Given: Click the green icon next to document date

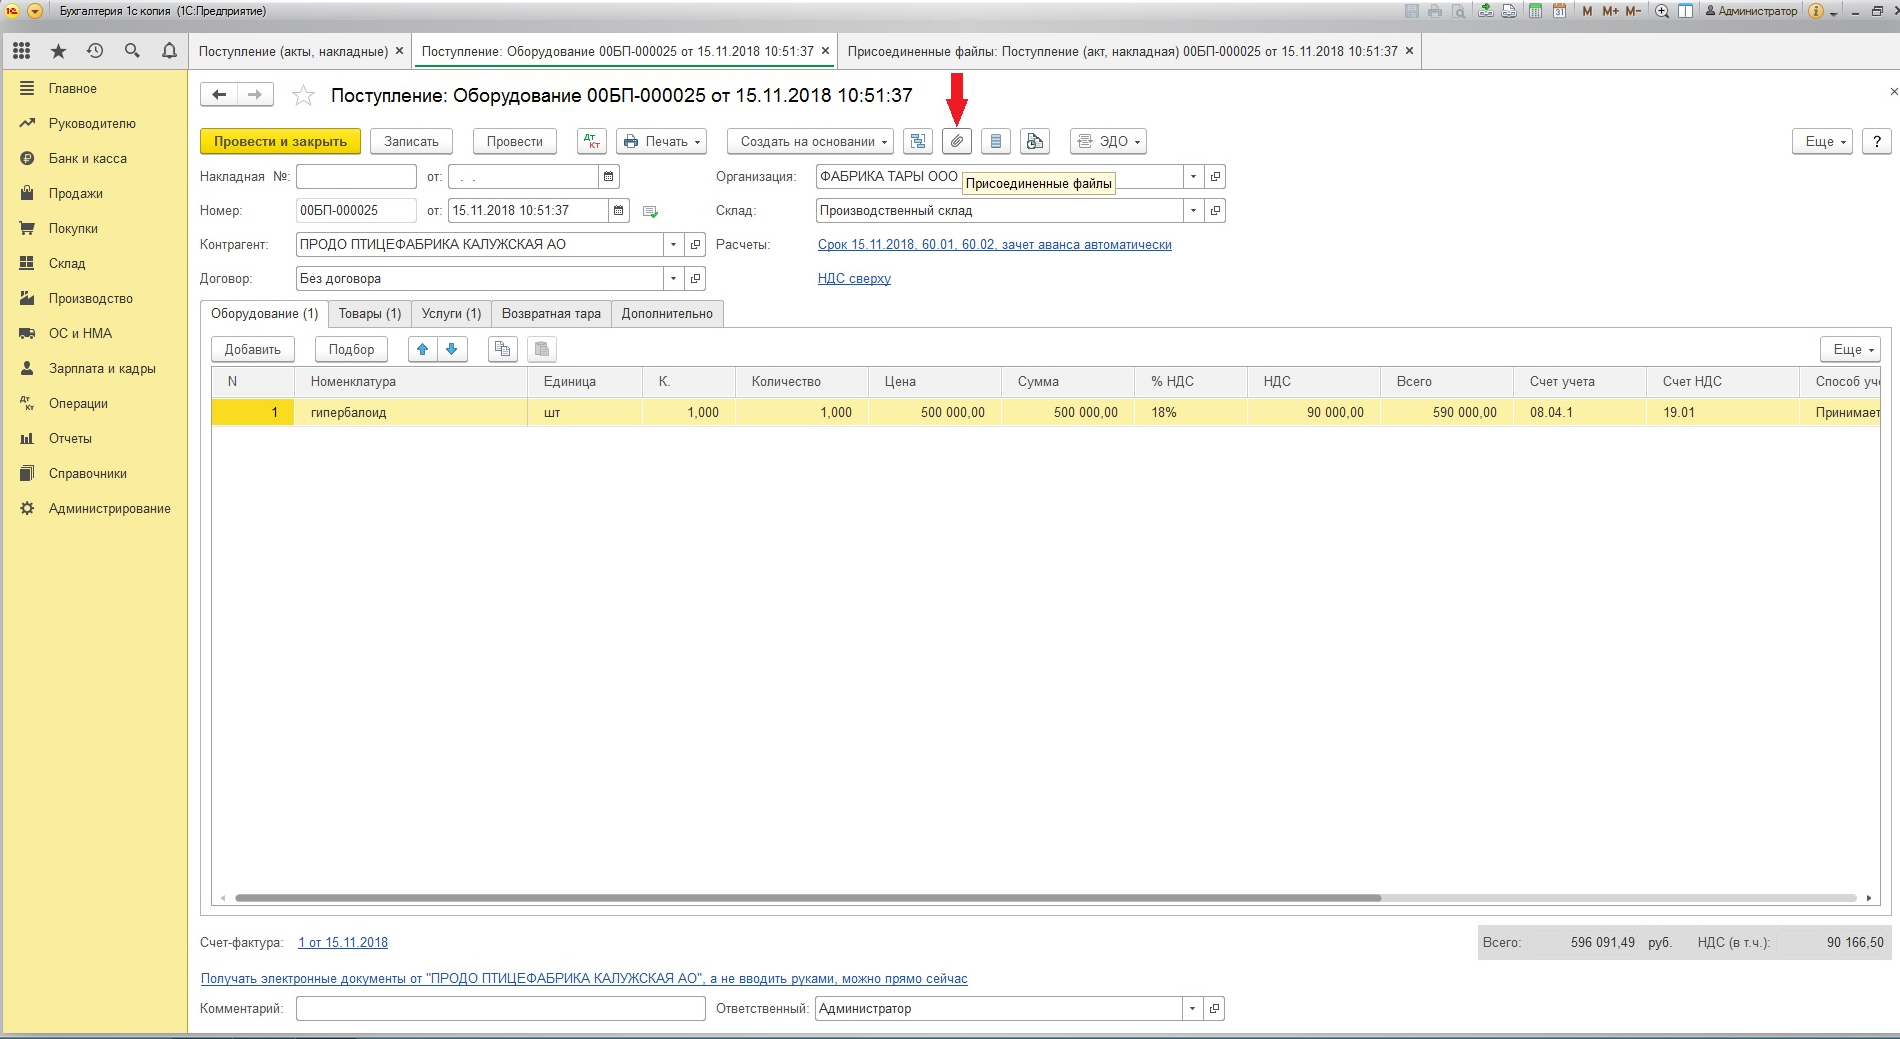Looking at the screenshot, I should pos(650,211).
